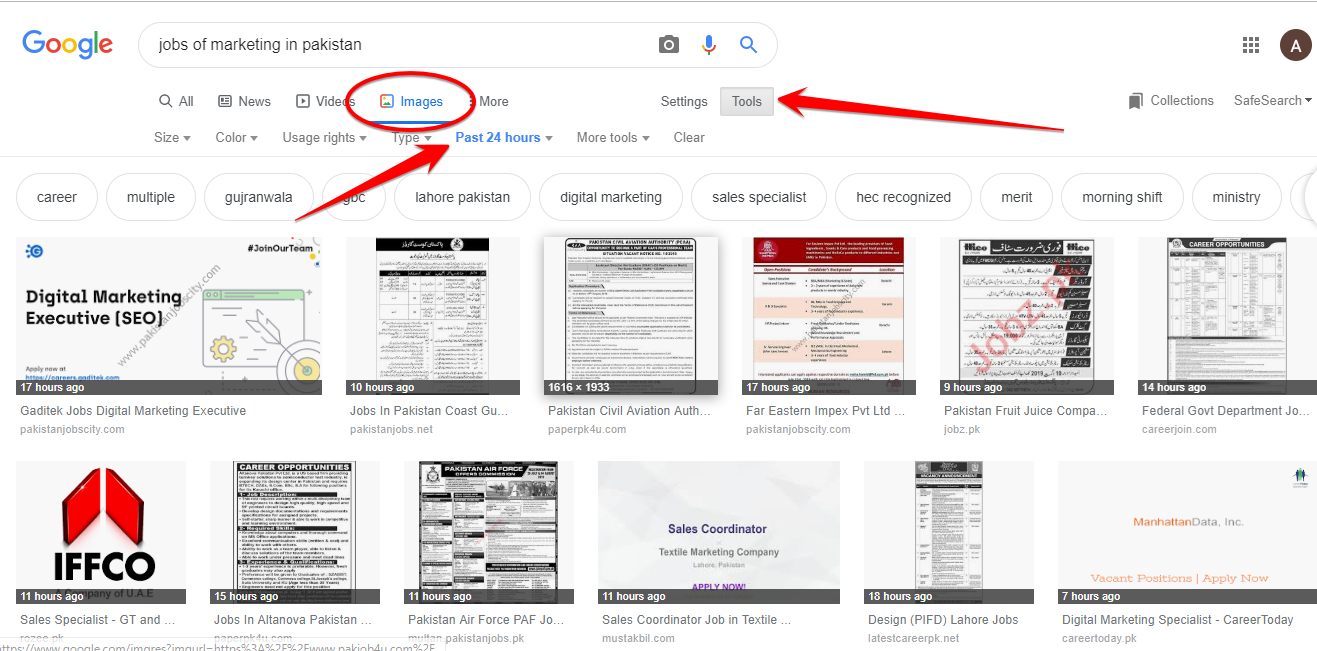Expand the Size filter dropdown
Viewport: 1317px width, 651px height.
172,138
